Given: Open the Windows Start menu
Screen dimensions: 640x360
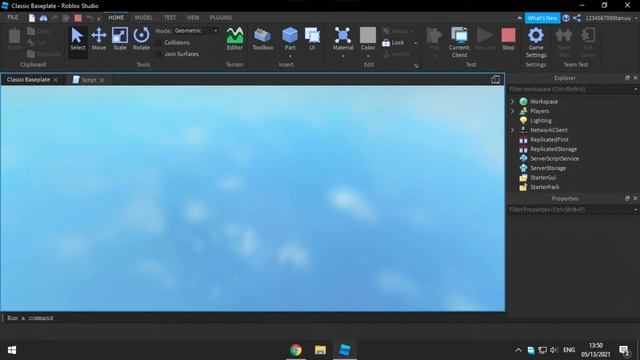Looking at the screenshot, I should 12,350.
